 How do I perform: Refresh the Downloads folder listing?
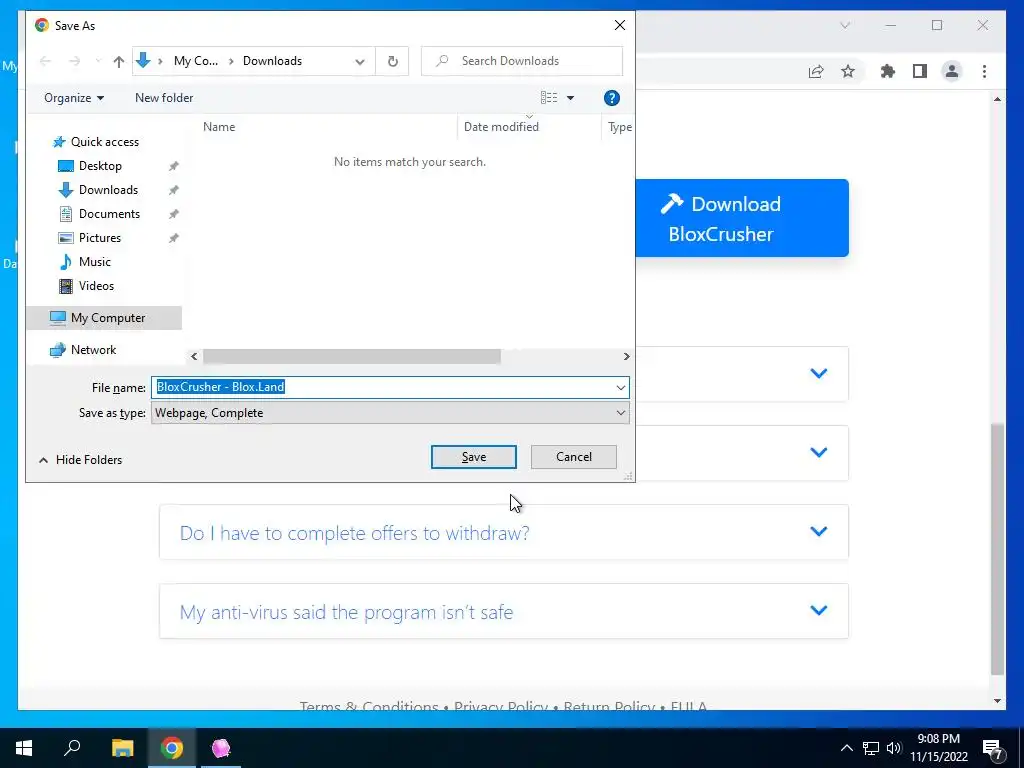392,61
